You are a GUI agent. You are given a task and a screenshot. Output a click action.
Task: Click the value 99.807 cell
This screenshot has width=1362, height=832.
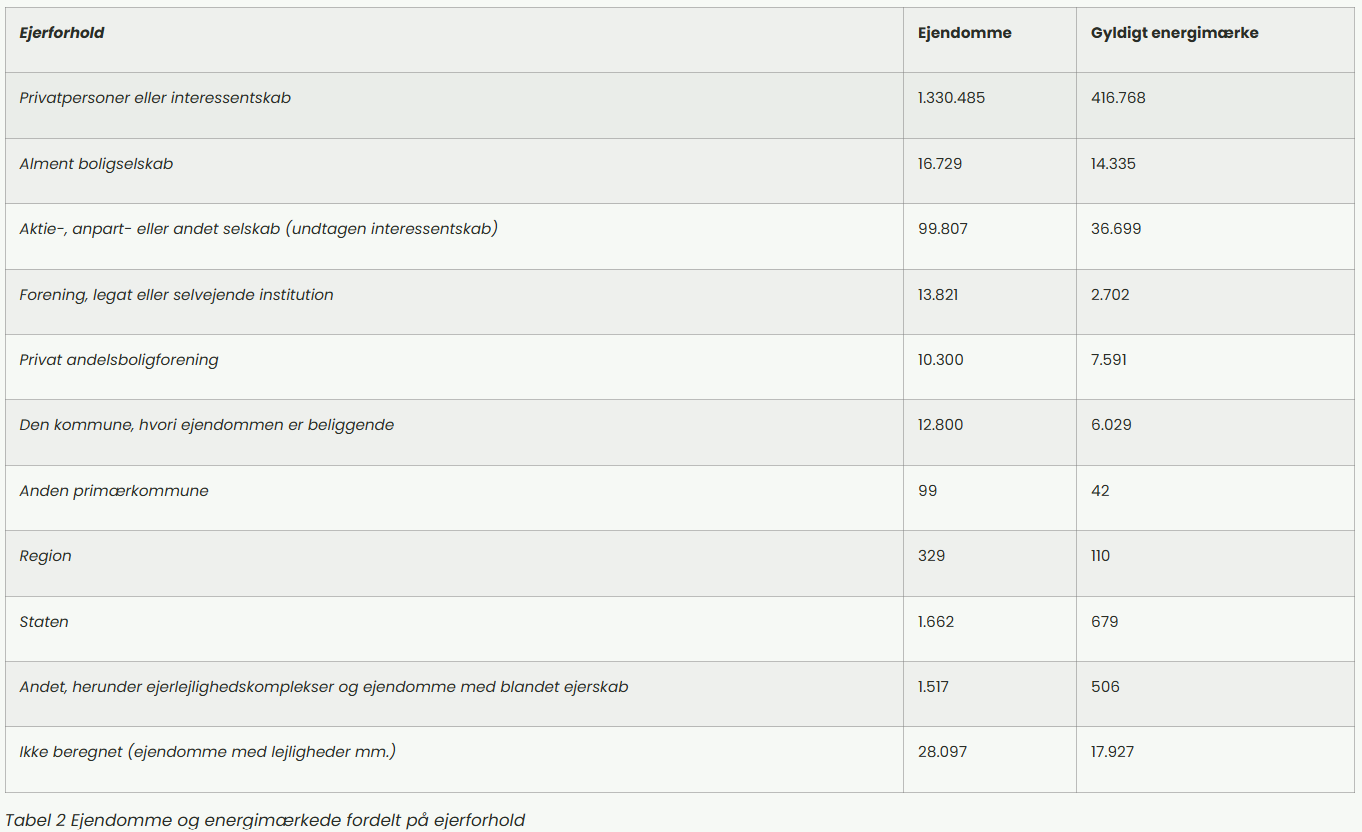click(x=943, y=229)
